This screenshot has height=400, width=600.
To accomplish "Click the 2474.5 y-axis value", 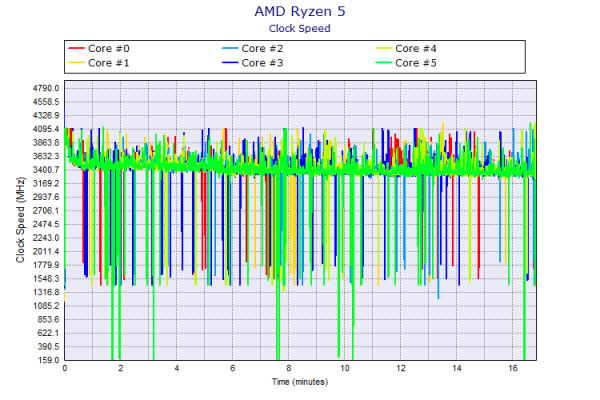I will coord(46,224).
